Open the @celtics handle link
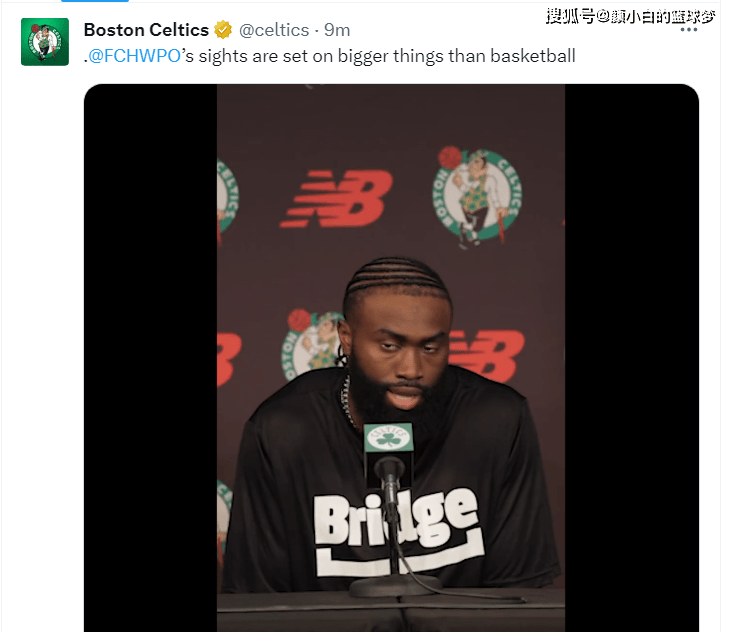This screenshot has height=632, width=730. [x=274, y=30]
